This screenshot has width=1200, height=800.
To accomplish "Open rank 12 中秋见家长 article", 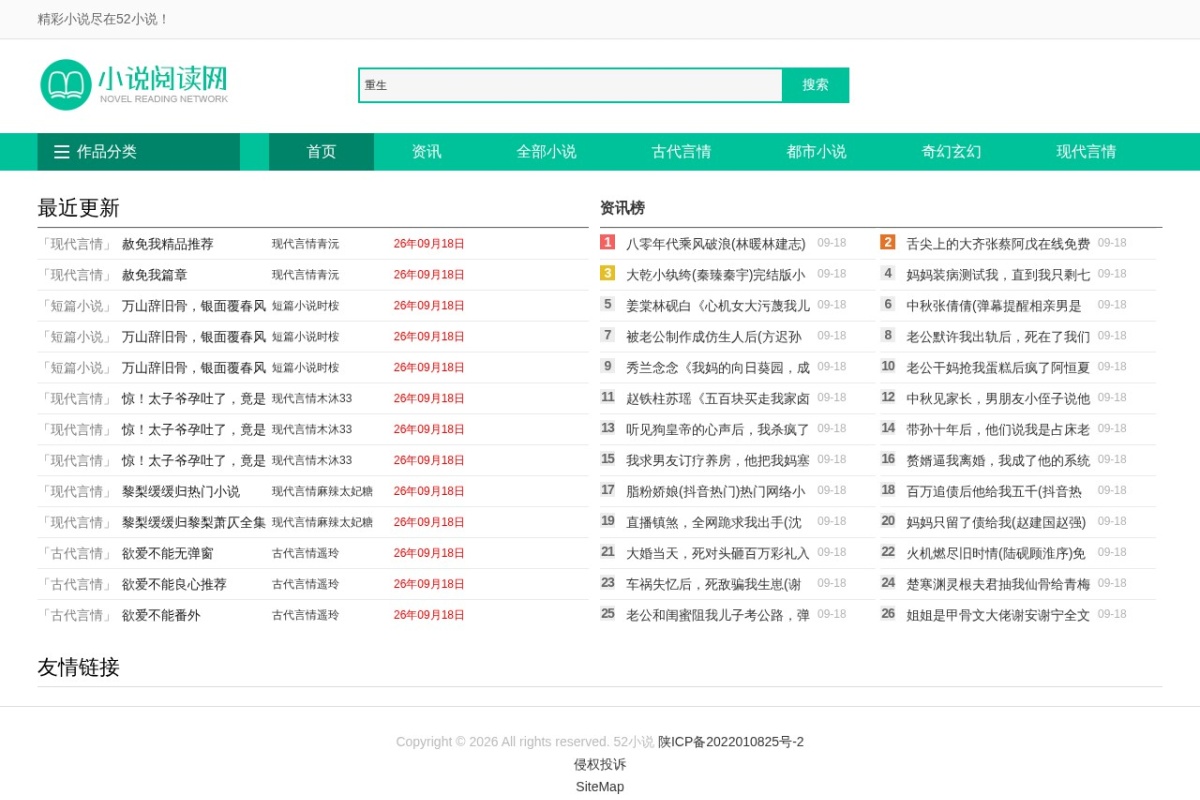I will tap(998, 399).
